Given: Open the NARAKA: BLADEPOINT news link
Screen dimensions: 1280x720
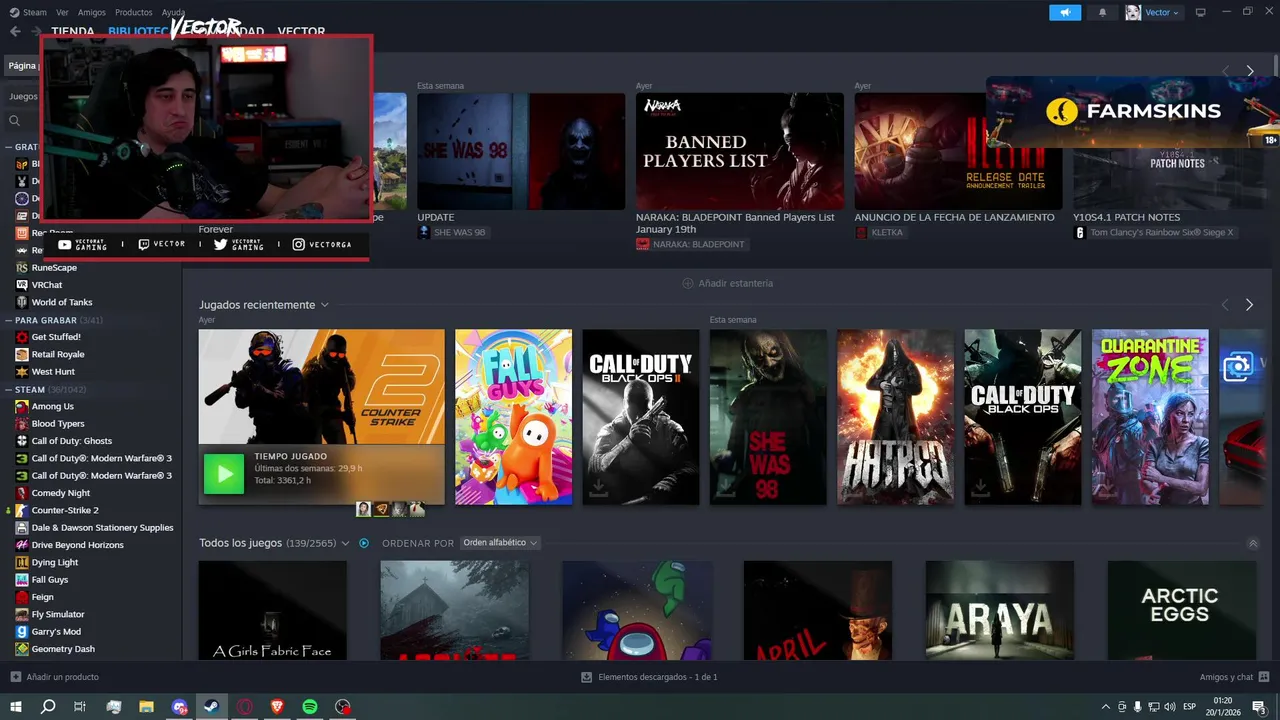Looking at the screenshot, I should (x=691, y=244).
